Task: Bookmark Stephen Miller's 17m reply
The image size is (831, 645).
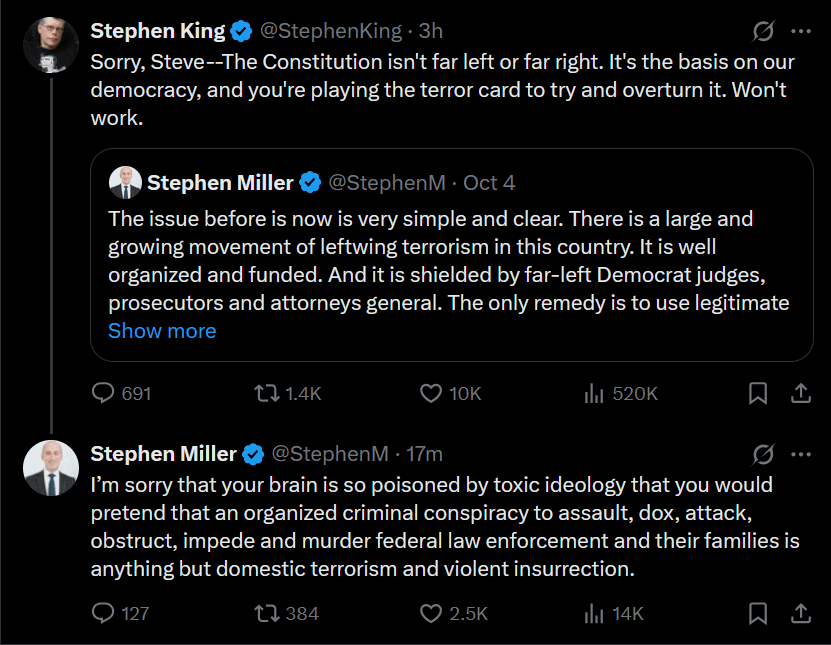Action: [x=759, y=613]
